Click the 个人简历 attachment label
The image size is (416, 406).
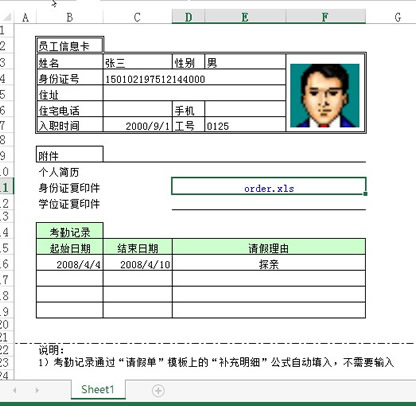point(59,172)
